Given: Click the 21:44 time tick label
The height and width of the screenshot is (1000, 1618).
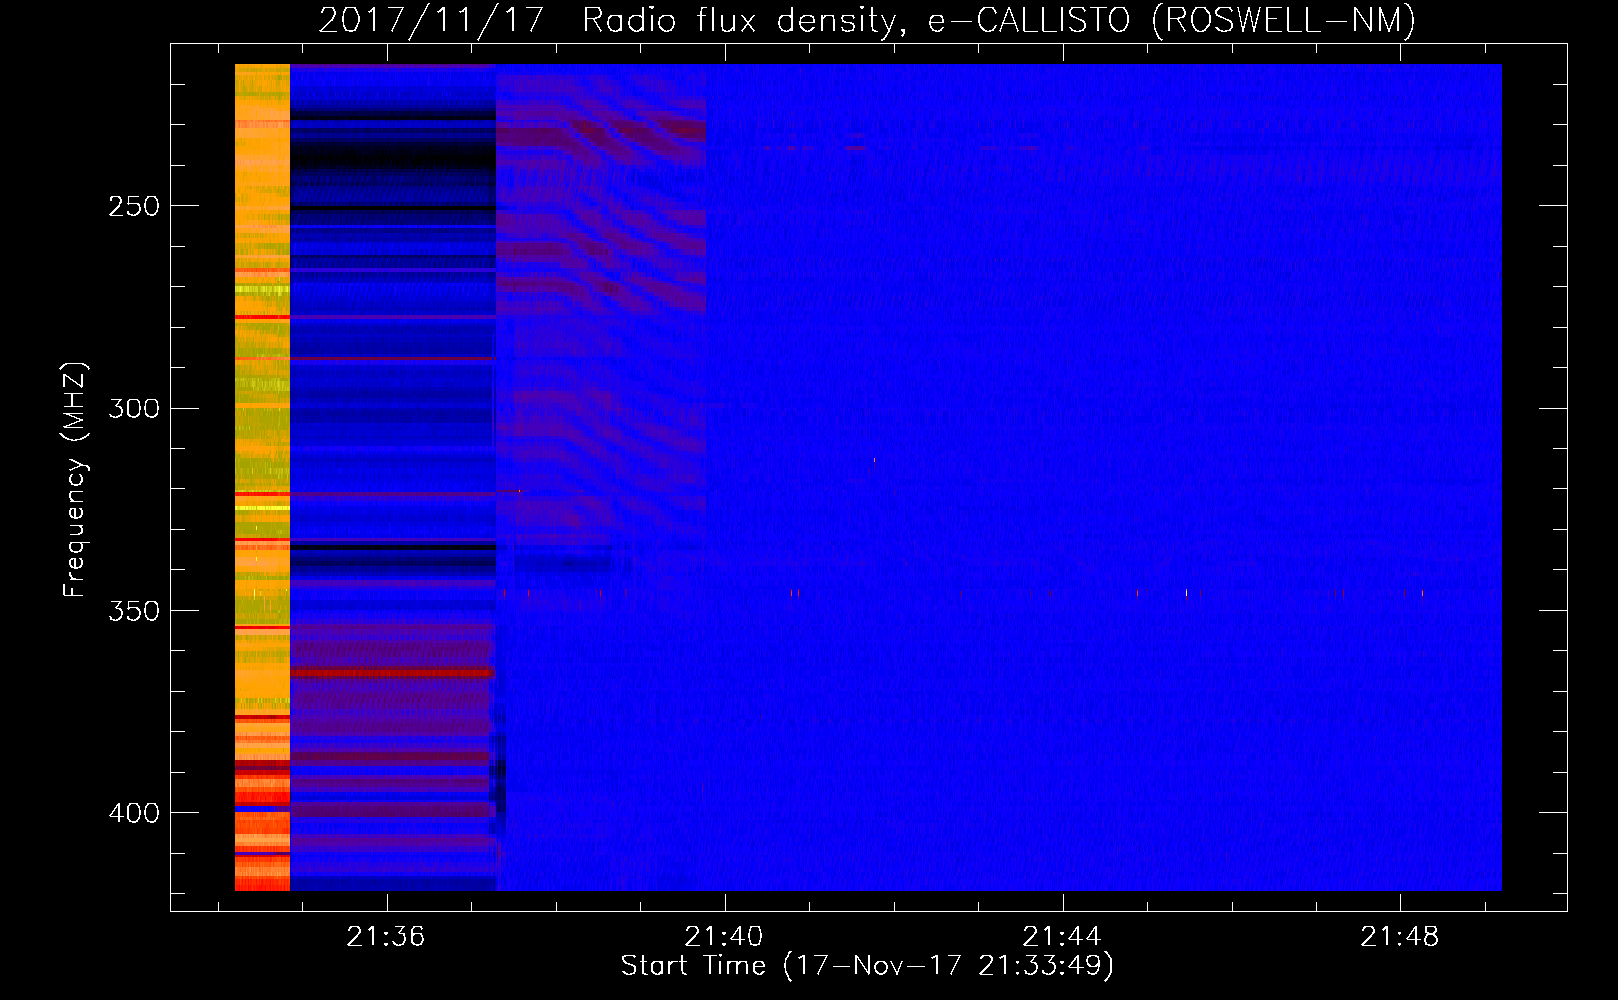Looking at the screenshot, I should [1062, 937].
